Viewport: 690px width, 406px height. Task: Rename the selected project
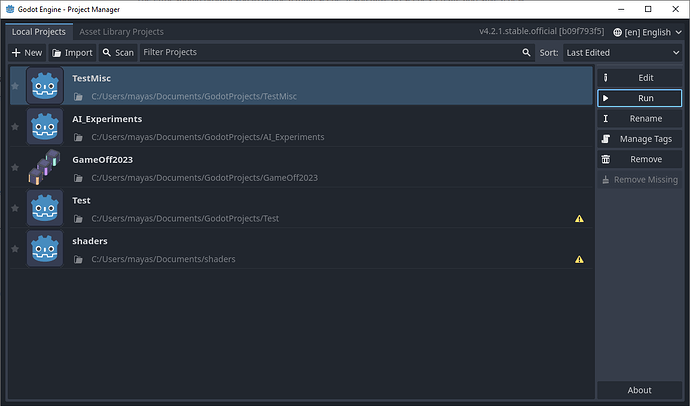(639, 118)
